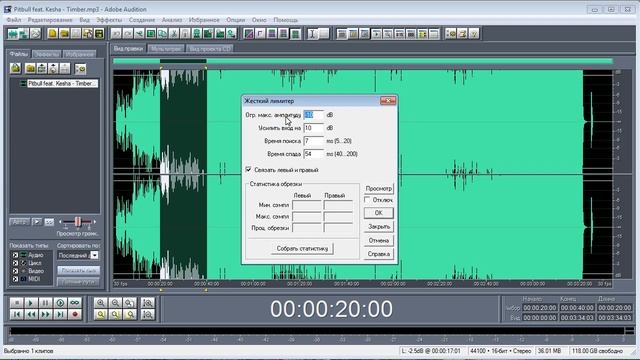Open the Редактирование menu
Image resolution: width=640 pixels, height=360 pixels.
(50, 20)
